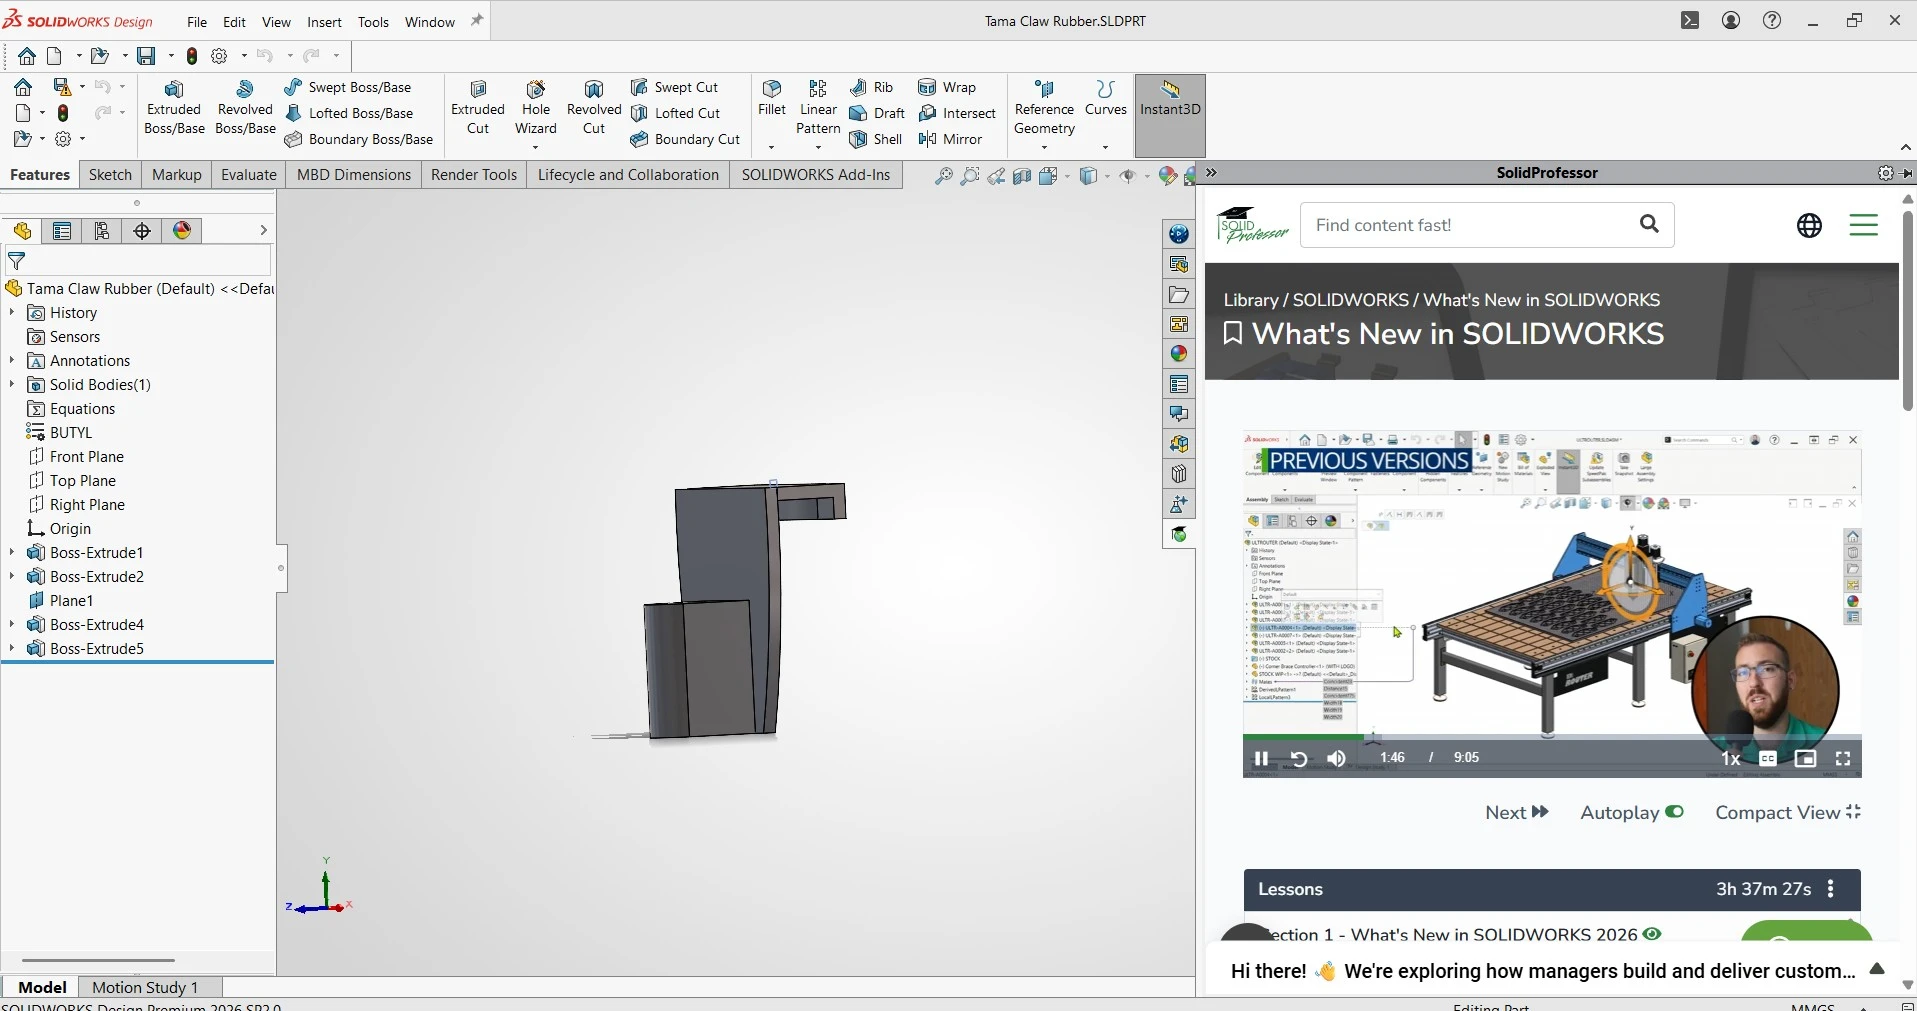The image size is (1917, 1011).
Task: Mute the lesson video volume
Action: pos(1336,759)
